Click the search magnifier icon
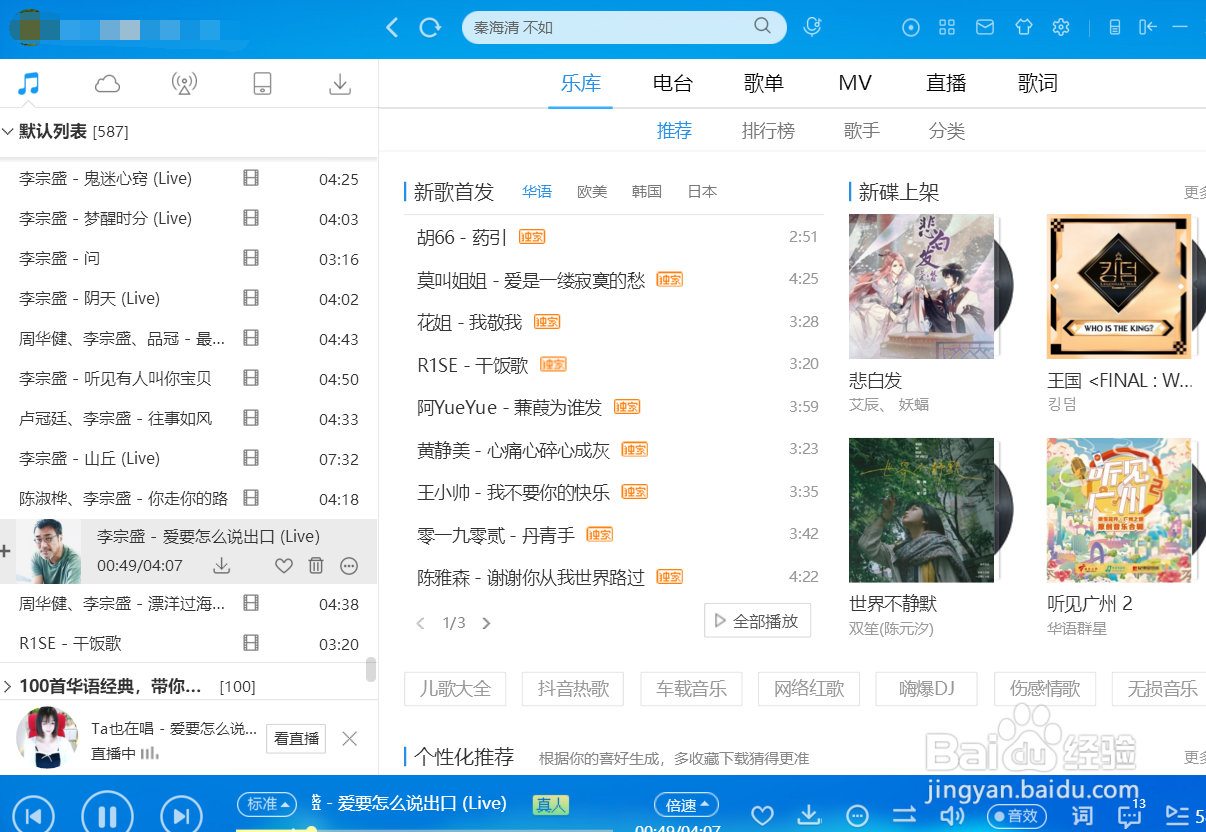The width and height of the screenshot is (1206, 832). coord(762,26)
